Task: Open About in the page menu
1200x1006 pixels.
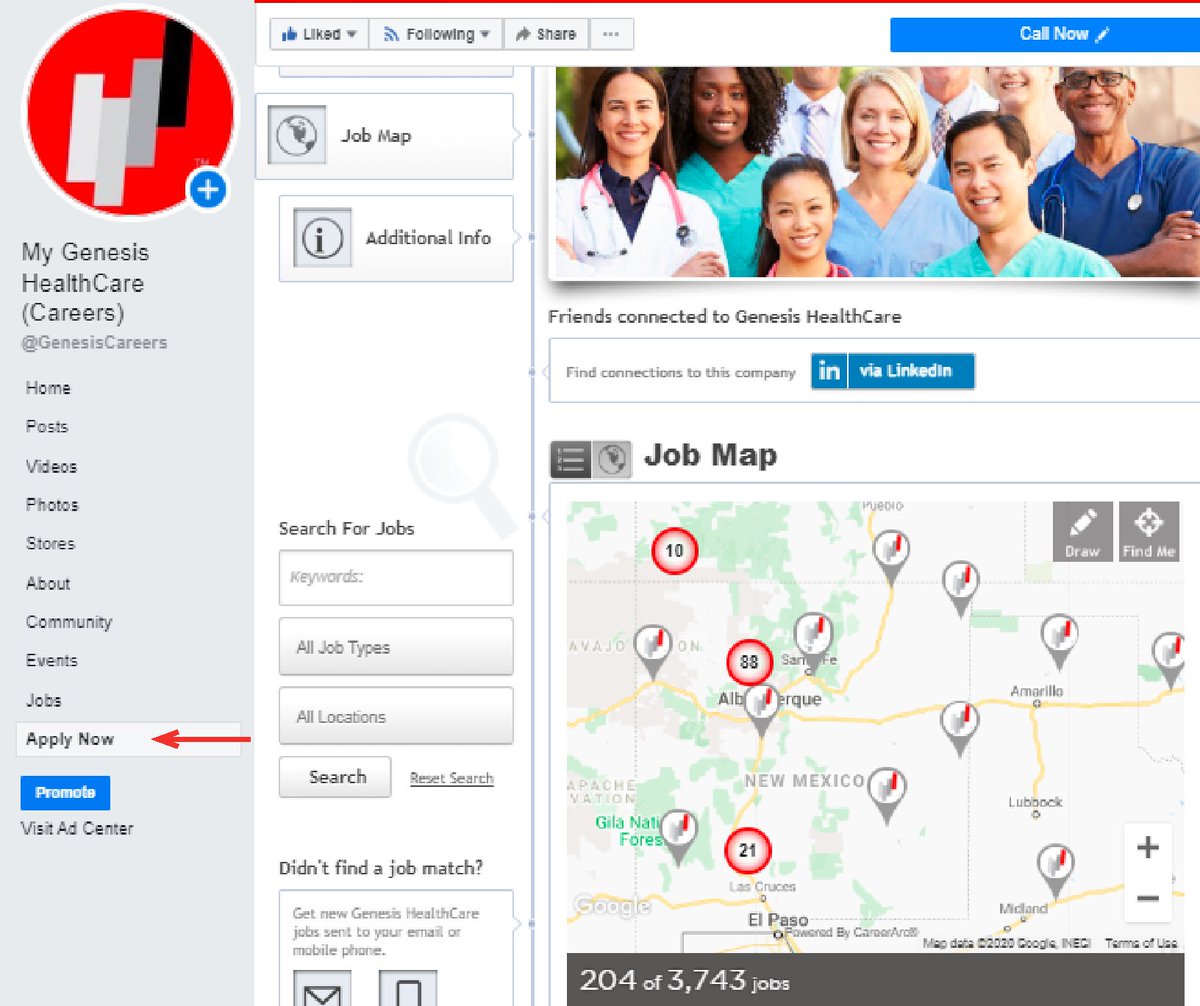Action: (x=48, y=583)
